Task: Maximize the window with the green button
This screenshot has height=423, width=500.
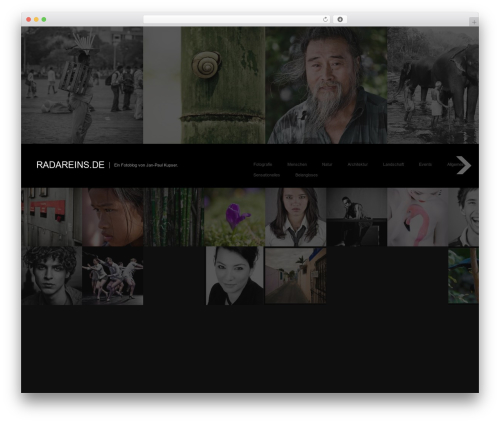Action: 44,19
